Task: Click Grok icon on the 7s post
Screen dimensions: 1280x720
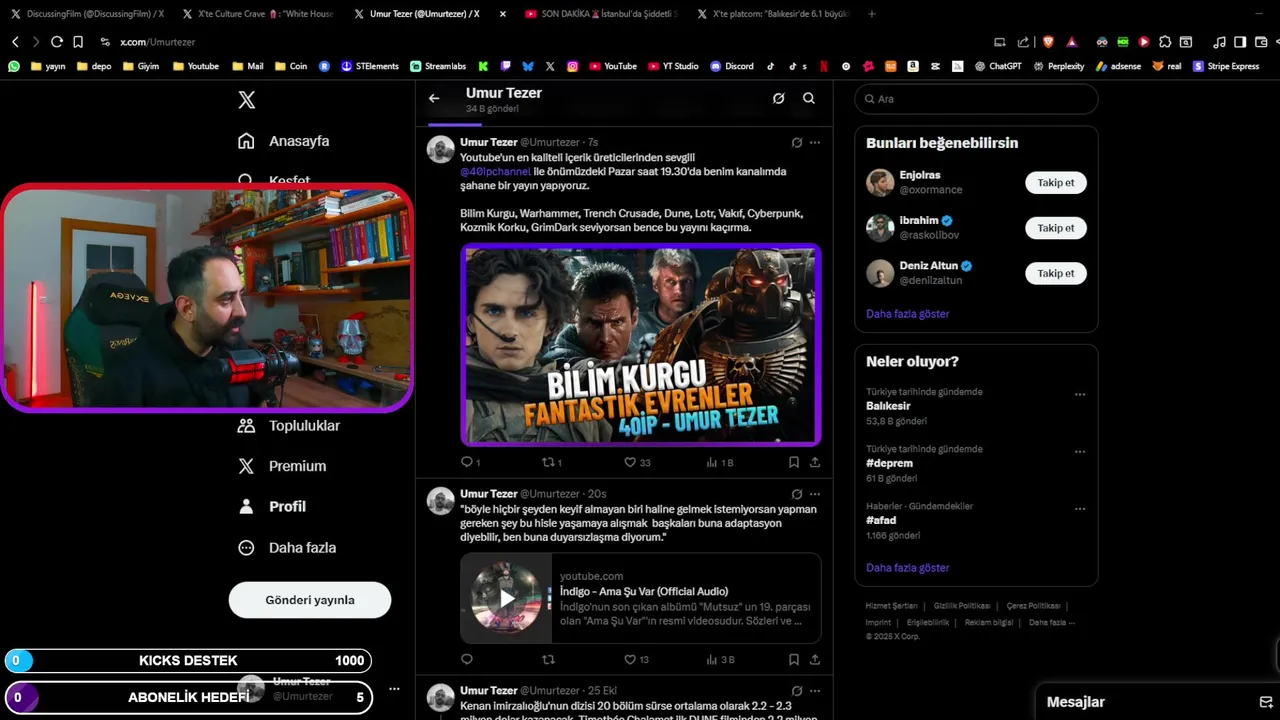Action: click(x=797, y=143)
